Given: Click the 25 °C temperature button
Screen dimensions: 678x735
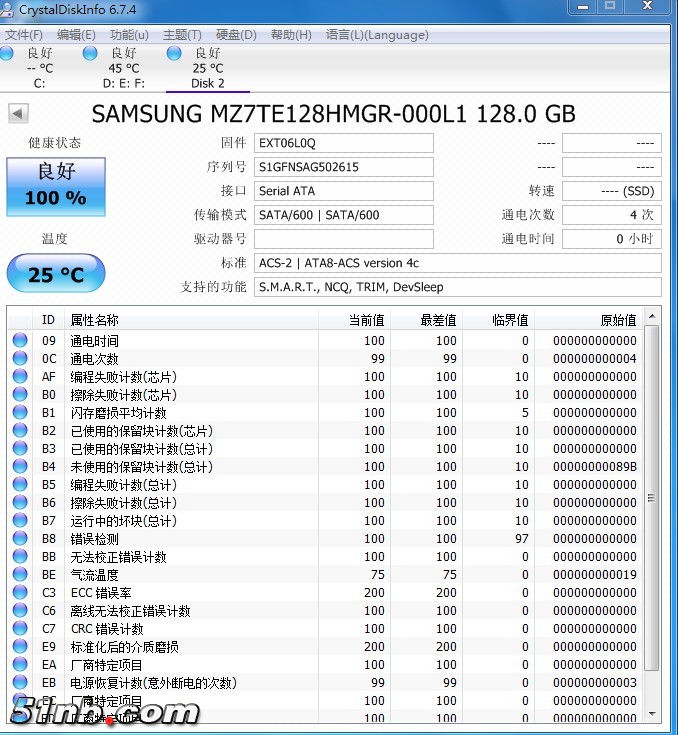Looking at the screenshot, I should pyautogui.click(x=56, y=274).
